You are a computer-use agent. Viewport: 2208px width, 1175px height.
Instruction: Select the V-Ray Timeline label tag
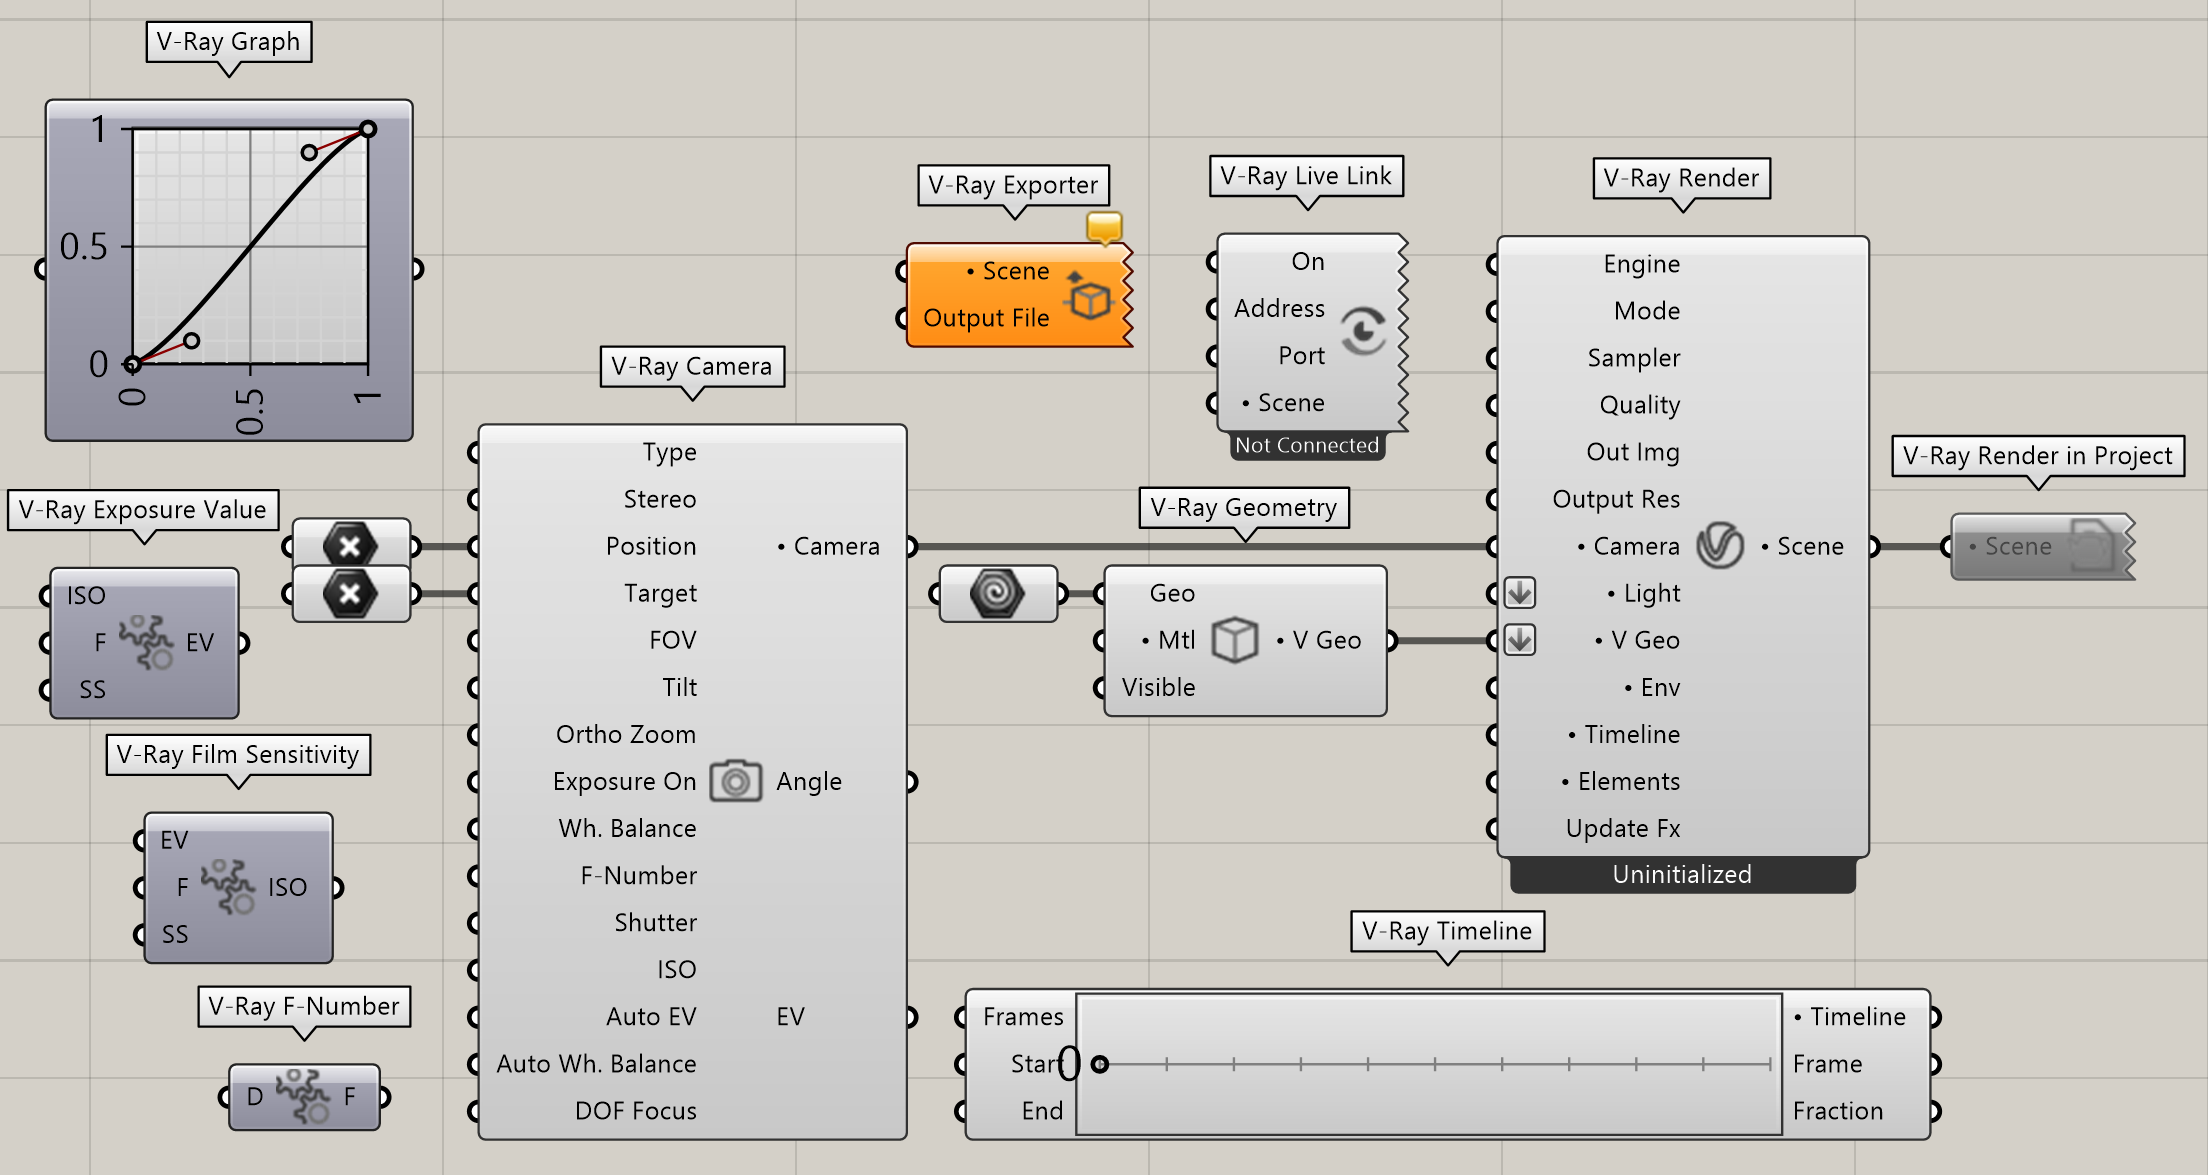coord(1447,932)
